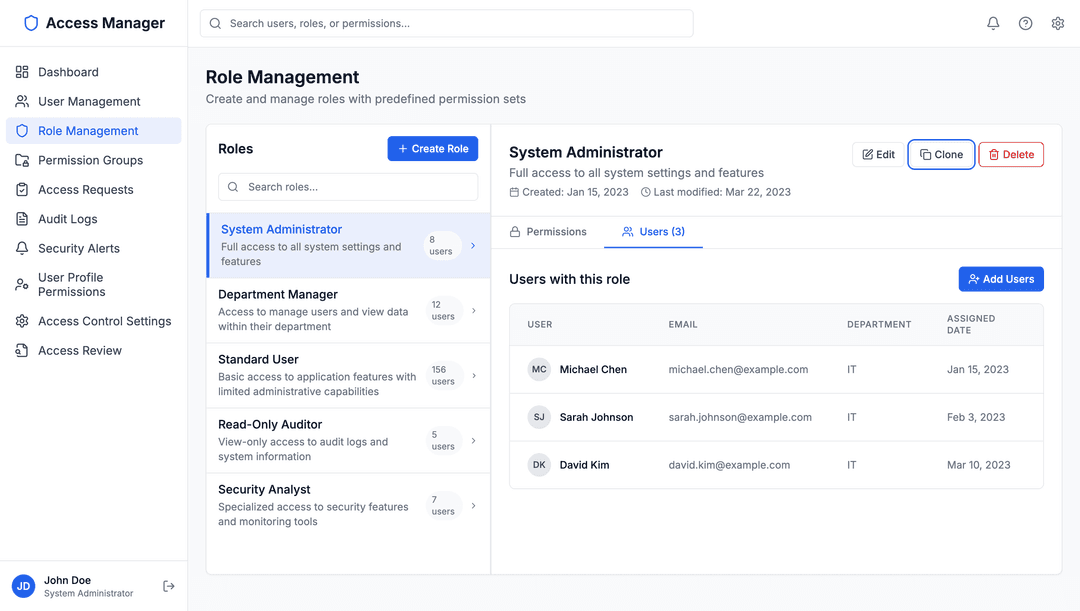Image resolution: width=1080 pixels, height=611 pixels.
Task: Switch to the Permissions tab
Action: click(x=548, y=231)
